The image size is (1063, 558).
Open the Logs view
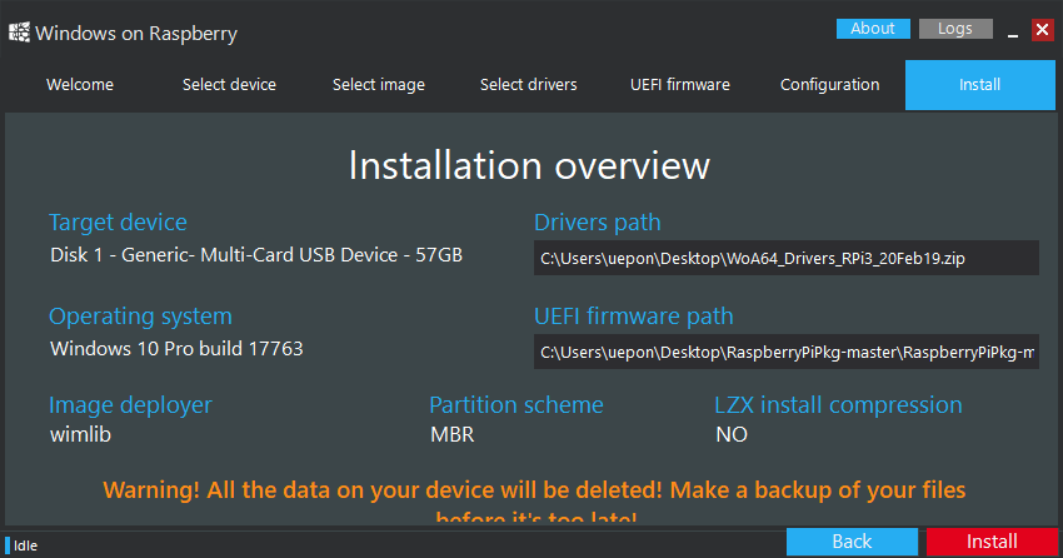[x=955, y=28]
